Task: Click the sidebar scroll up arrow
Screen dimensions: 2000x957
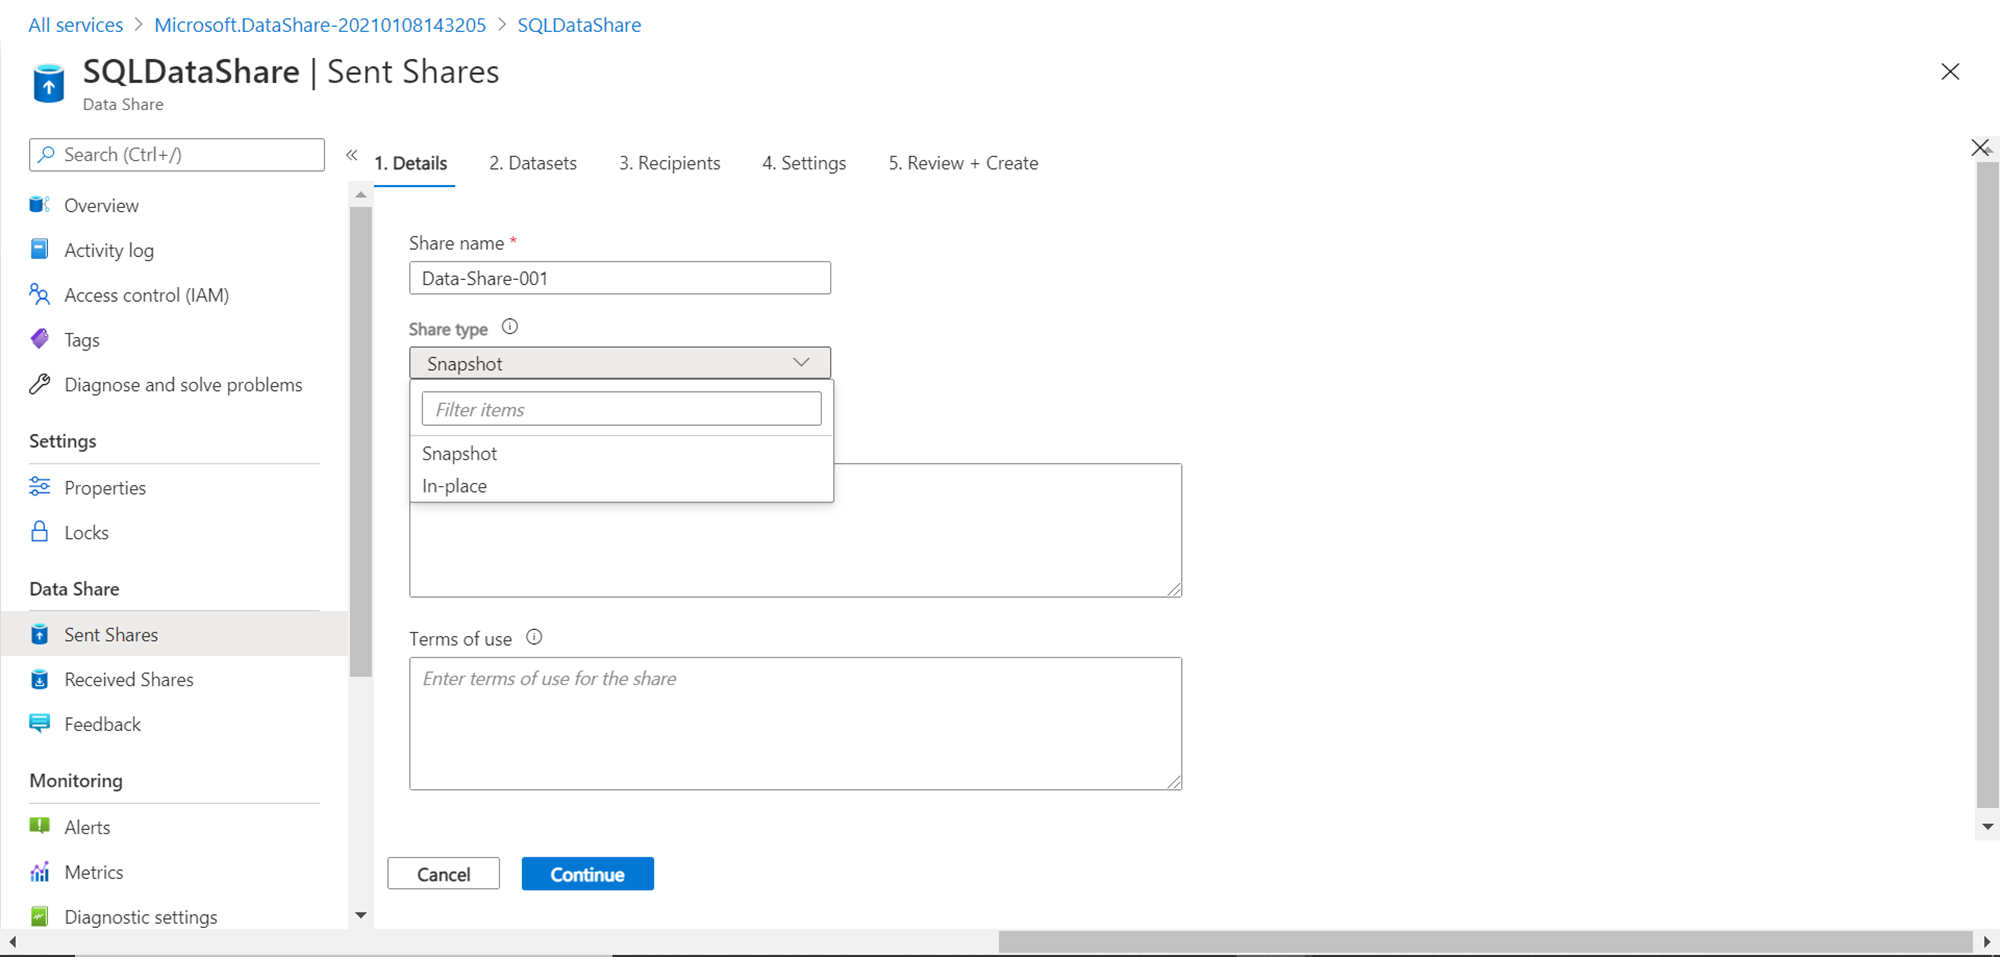Action: [361, 195]
